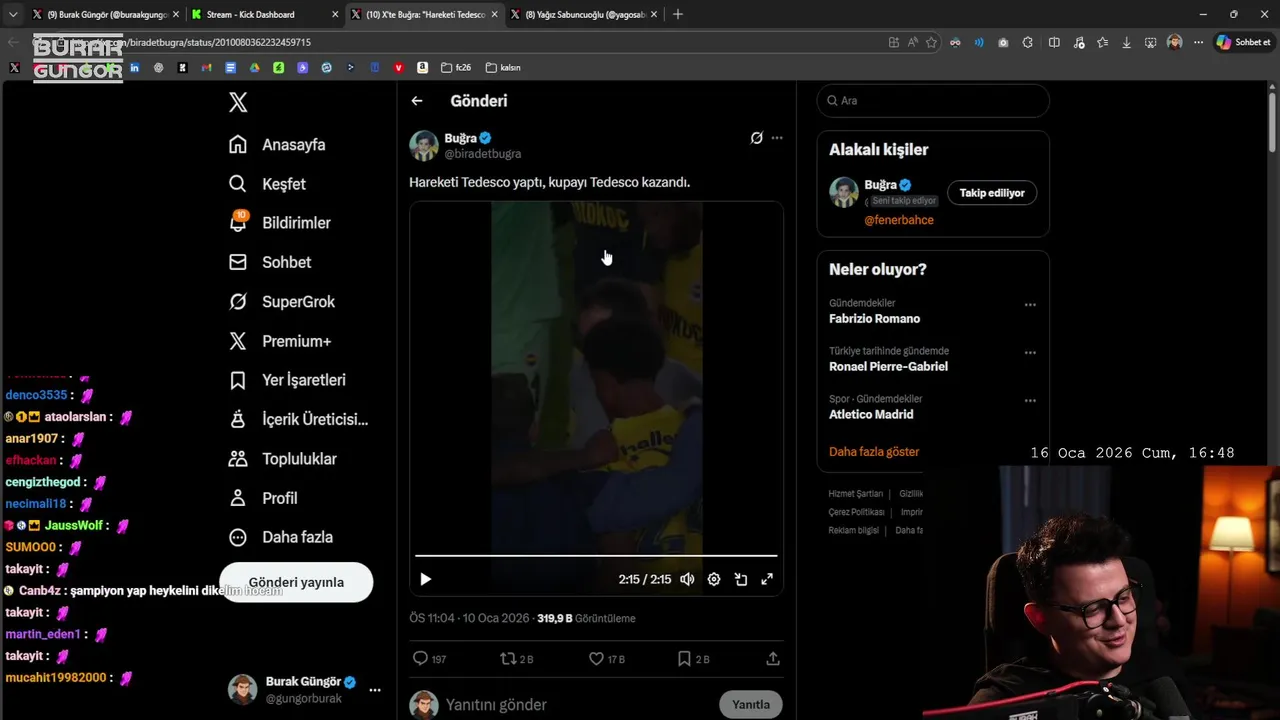Share the post
This screenshot has width=1280, height=720.
(773, 659)
